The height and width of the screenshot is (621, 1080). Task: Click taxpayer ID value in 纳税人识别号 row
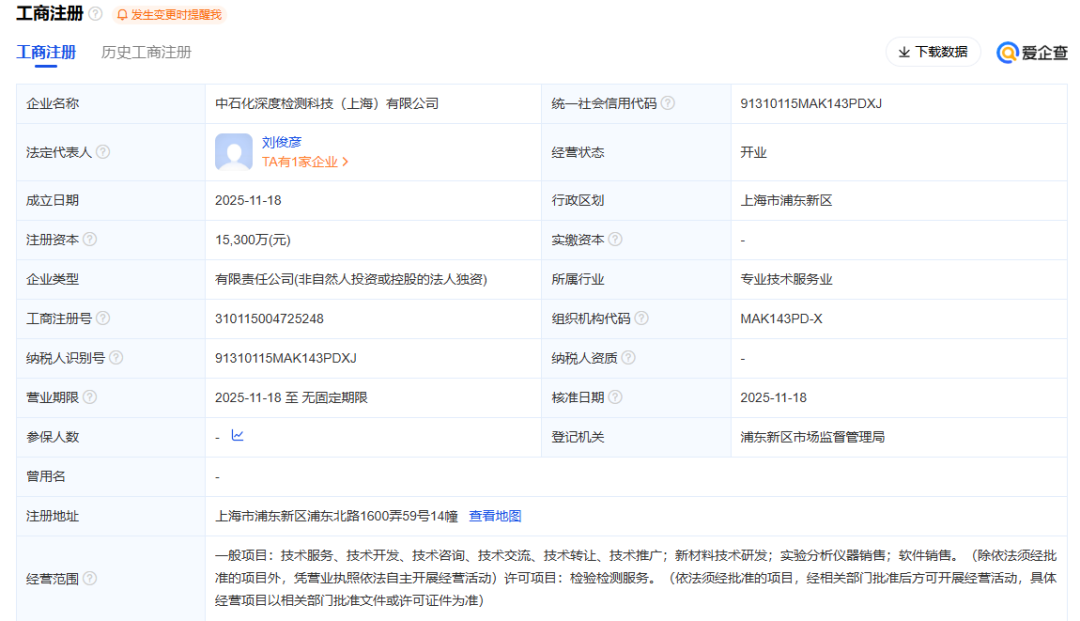pyautogui.click(x=286, y=358)
